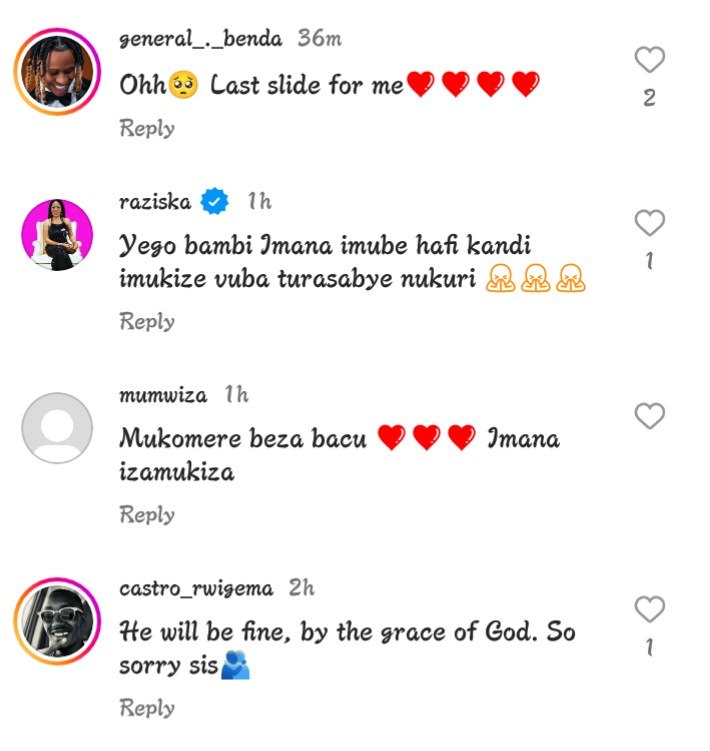Viewport: 710px width, 751px height.
Task: Open the general_._benda username link
Action: click(x=200, y=39)
